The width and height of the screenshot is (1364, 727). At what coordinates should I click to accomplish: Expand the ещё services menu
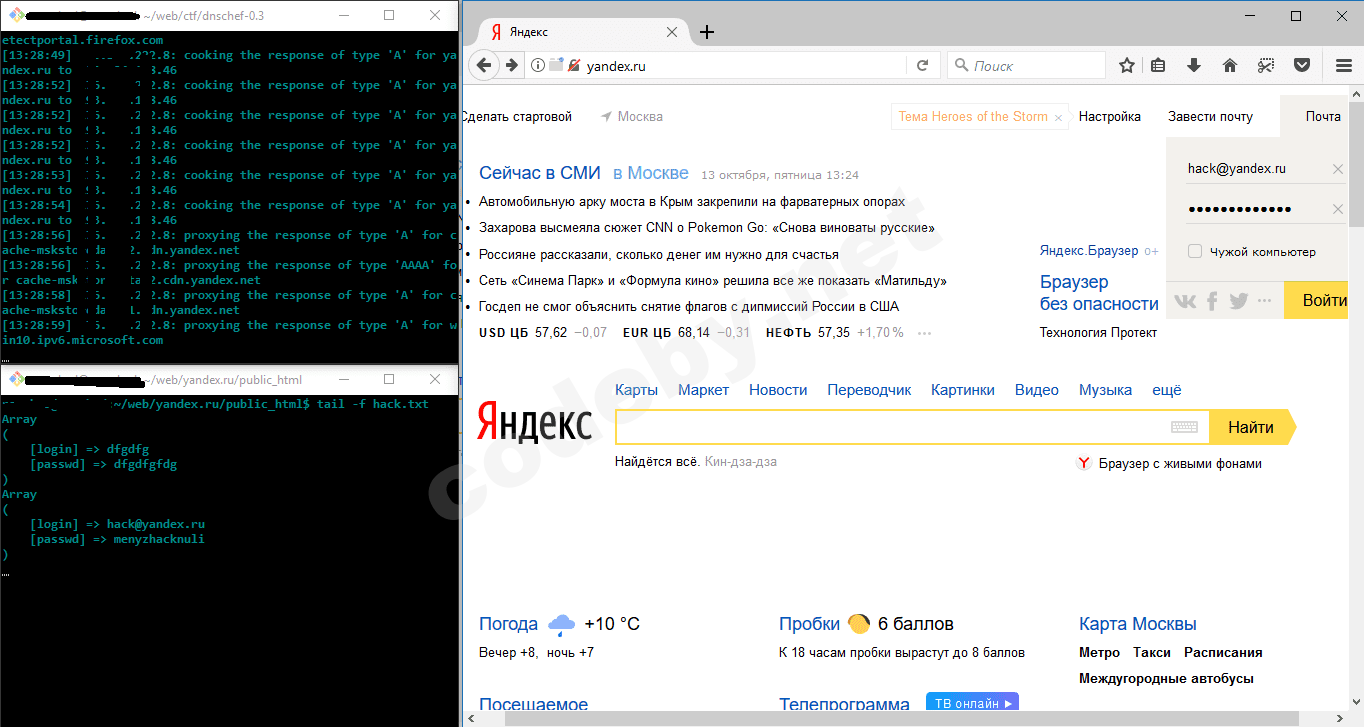coord(1166,390)
